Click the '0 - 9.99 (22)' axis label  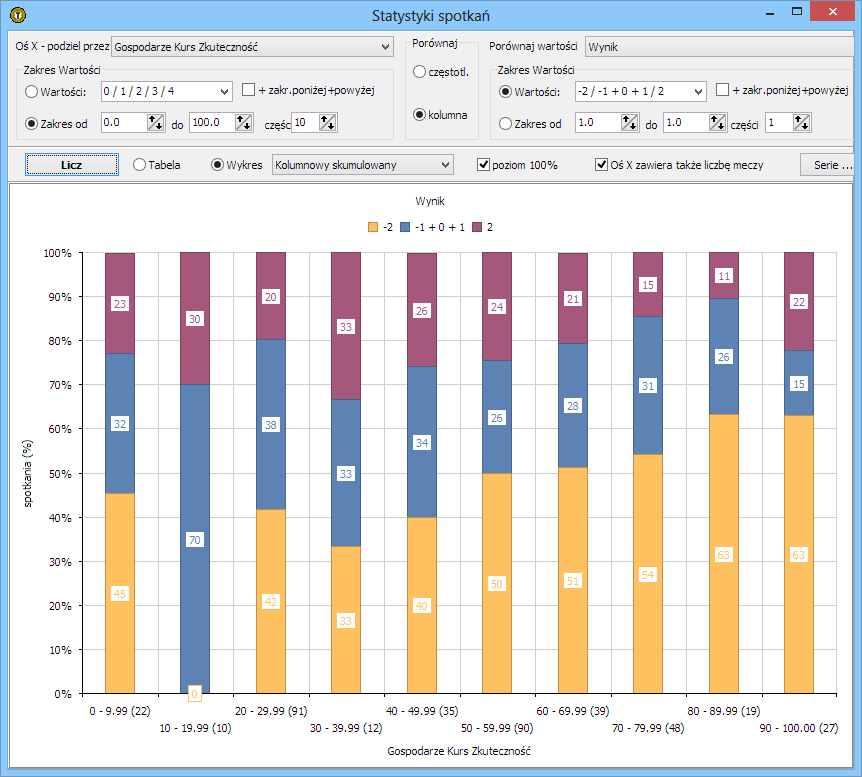pyautogui.click(x=120, y=711)
